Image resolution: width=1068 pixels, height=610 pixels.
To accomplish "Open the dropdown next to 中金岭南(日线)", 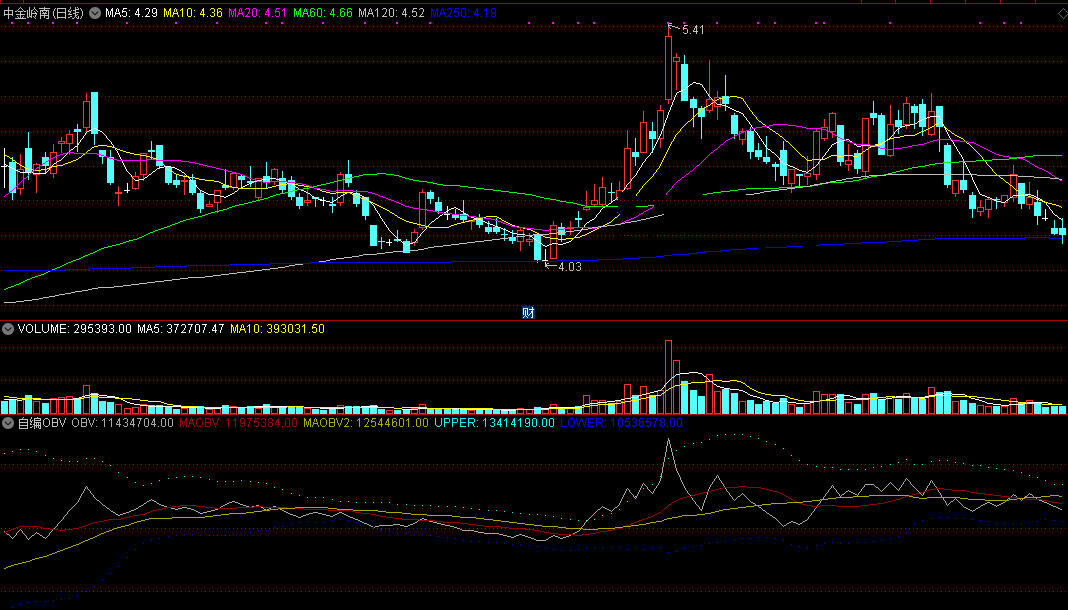I will click(95, 13).
